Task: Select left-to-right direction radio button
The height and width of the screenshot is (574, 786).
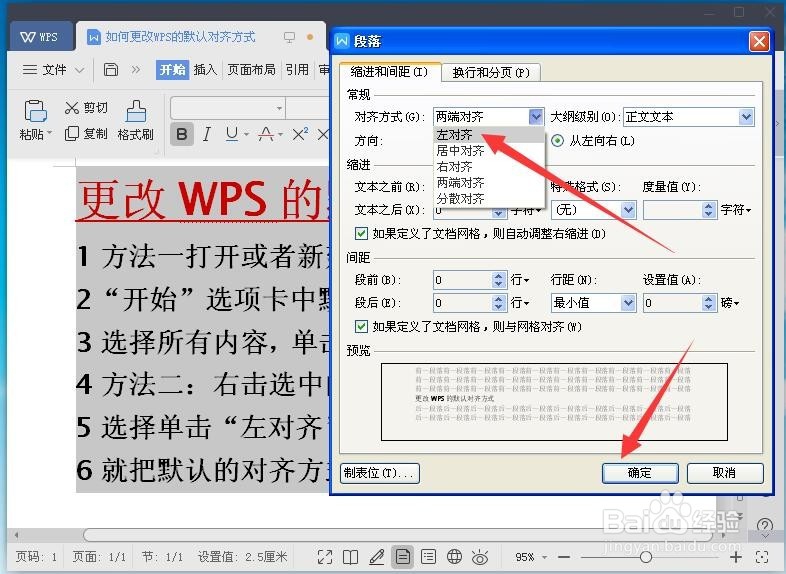Action: (x=557, y=141)
